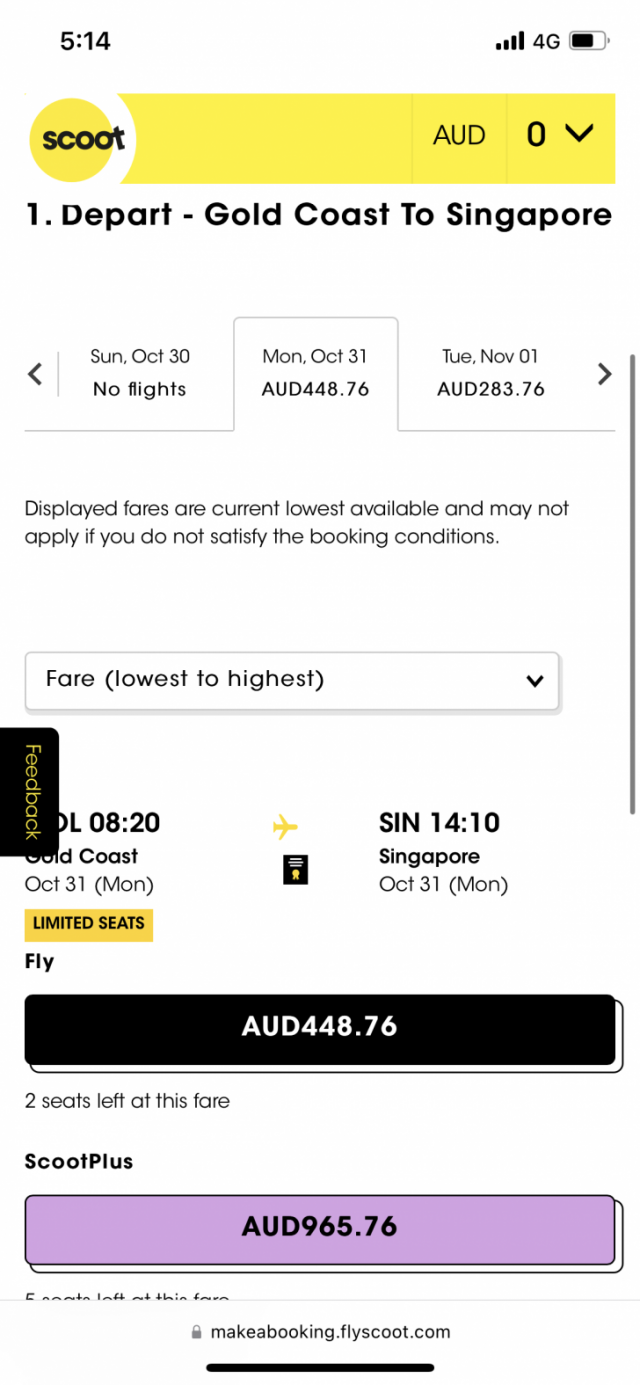Tap the LIMITED SEATS yellow badge
Viewport: 640px width, 1385px height.
(x=89, y=924)
